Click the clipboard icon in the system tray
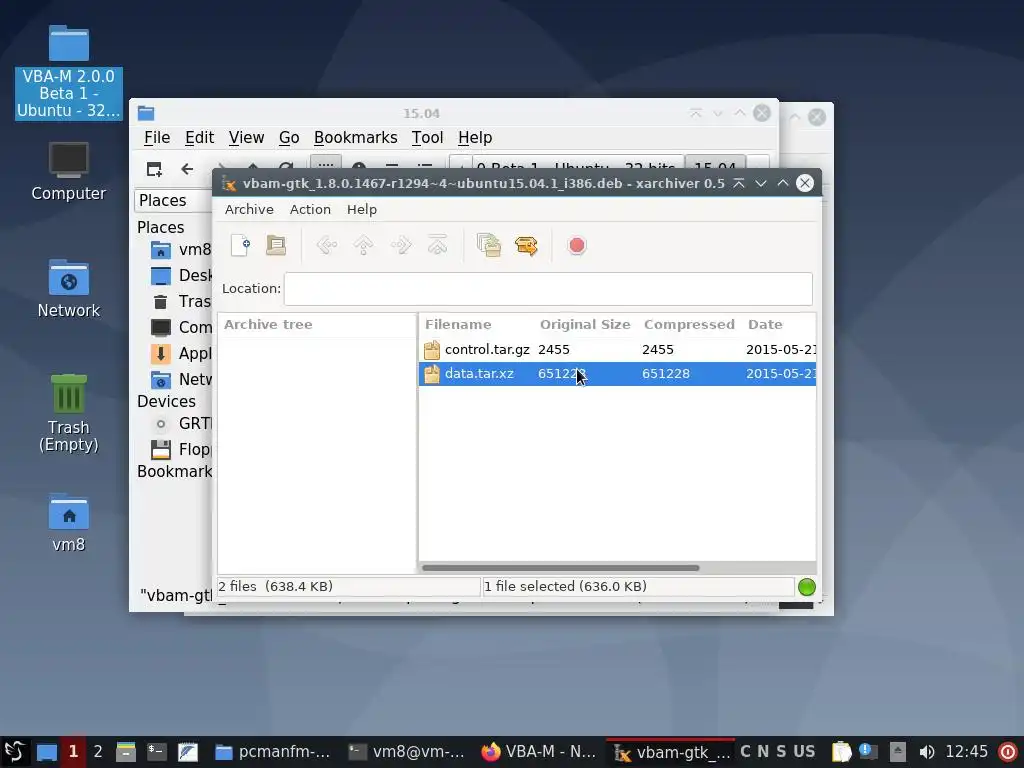Viewport: 1024px width, 768px height. coord(841,752)
